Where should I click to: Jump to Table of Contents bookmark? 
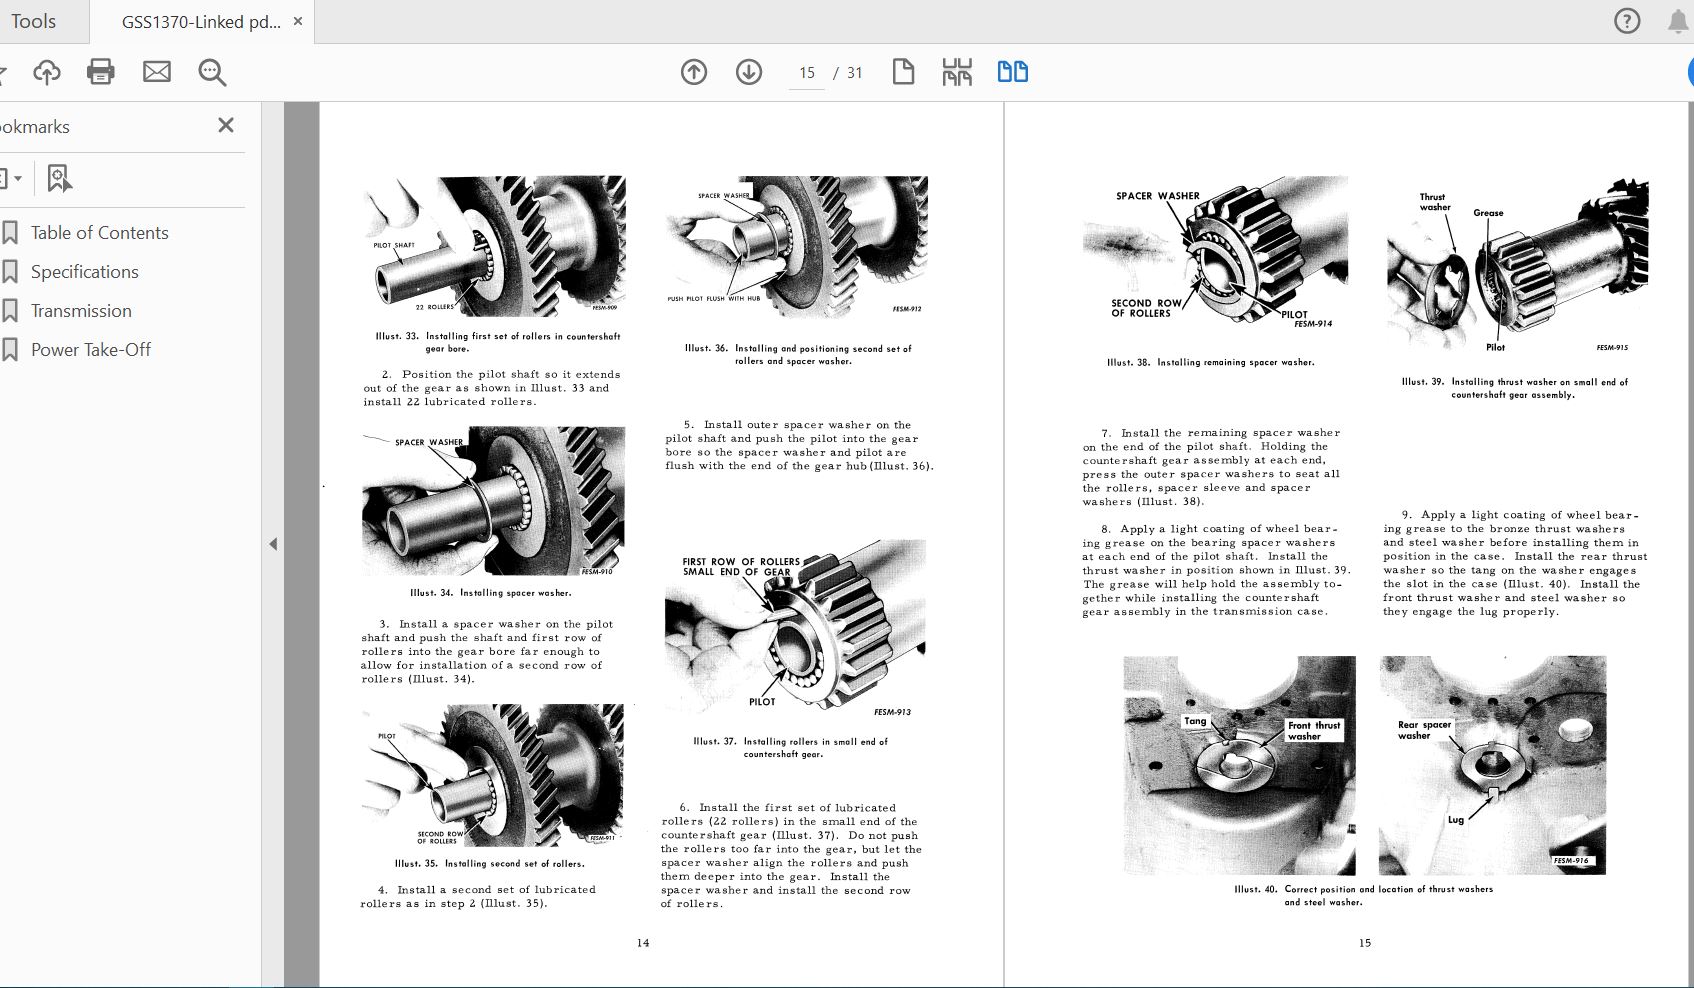click(x=99, y=233)
